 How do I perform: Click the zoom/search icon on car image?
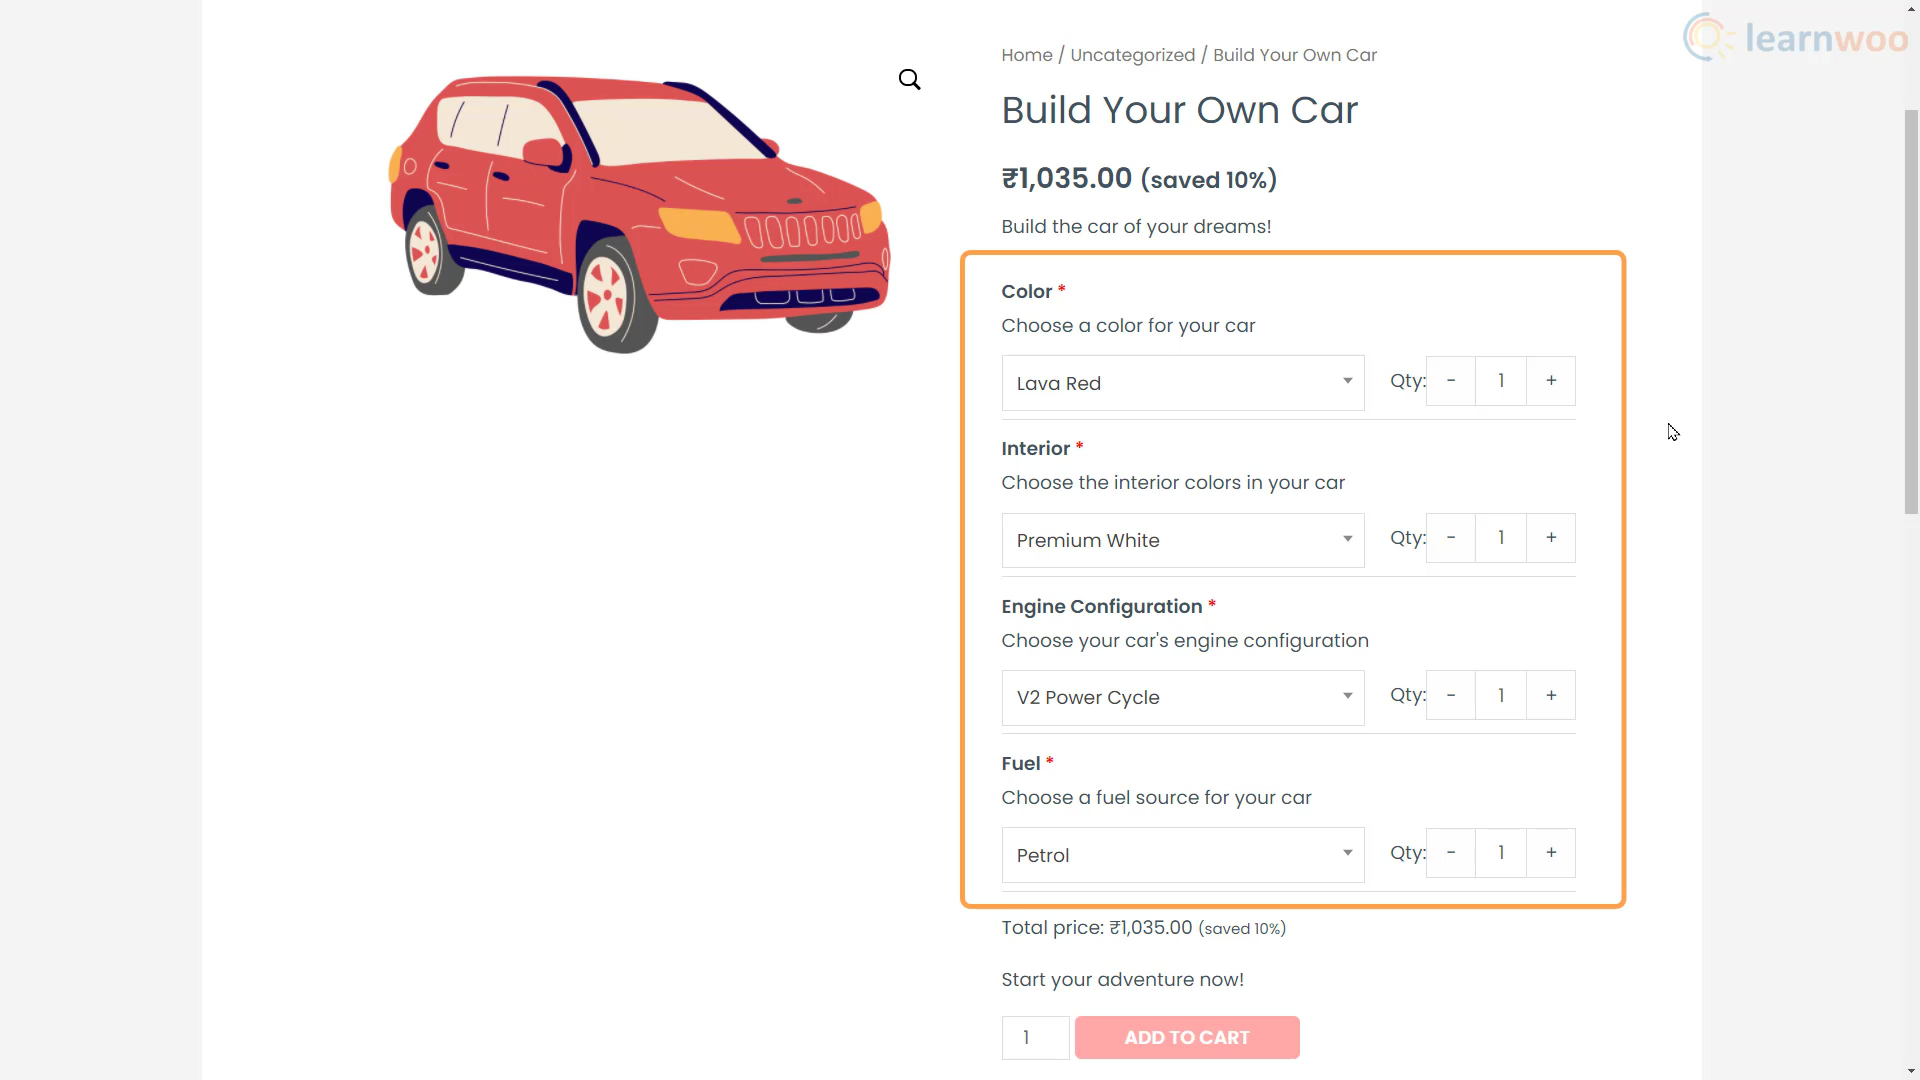point(910,79)
